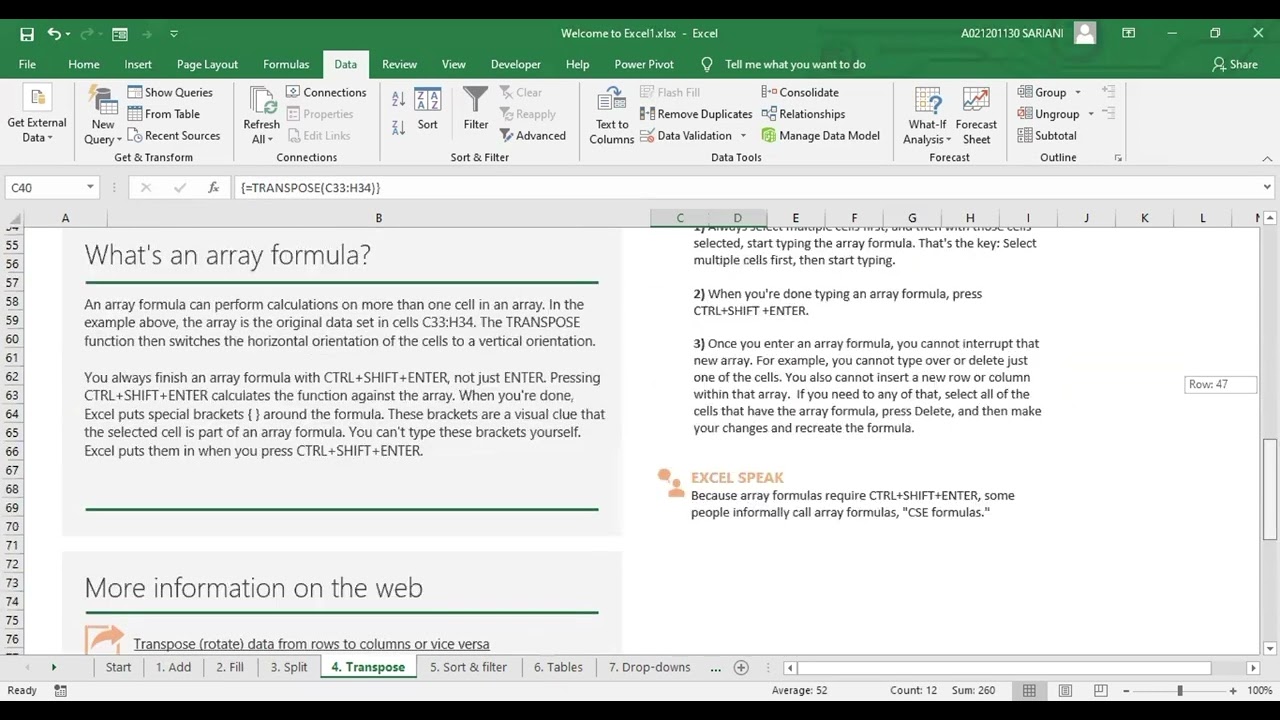Image resolution: width=1280 pixels, height=720 pixels.
Task: Click the Insert Function fx icon
Action: [x=213, y=188]
